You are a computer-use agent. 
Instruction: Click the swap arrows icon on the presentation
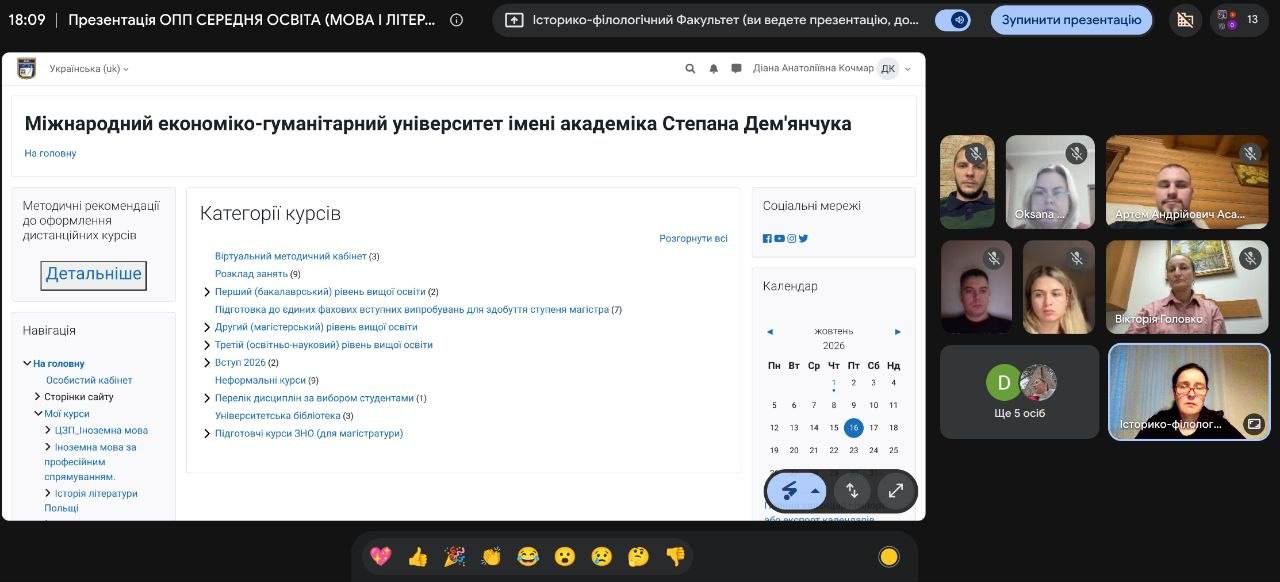tap(852, 491)
